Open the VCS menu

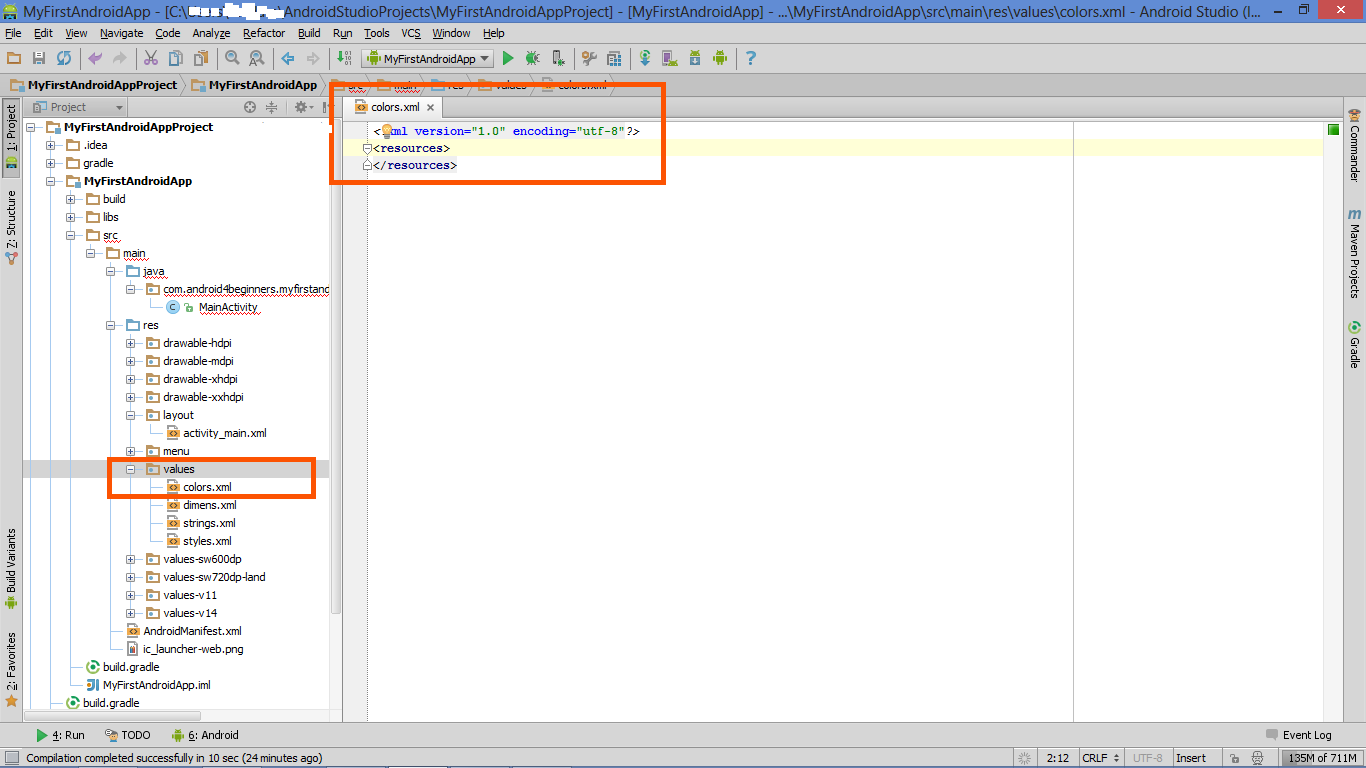coord(411,33)
